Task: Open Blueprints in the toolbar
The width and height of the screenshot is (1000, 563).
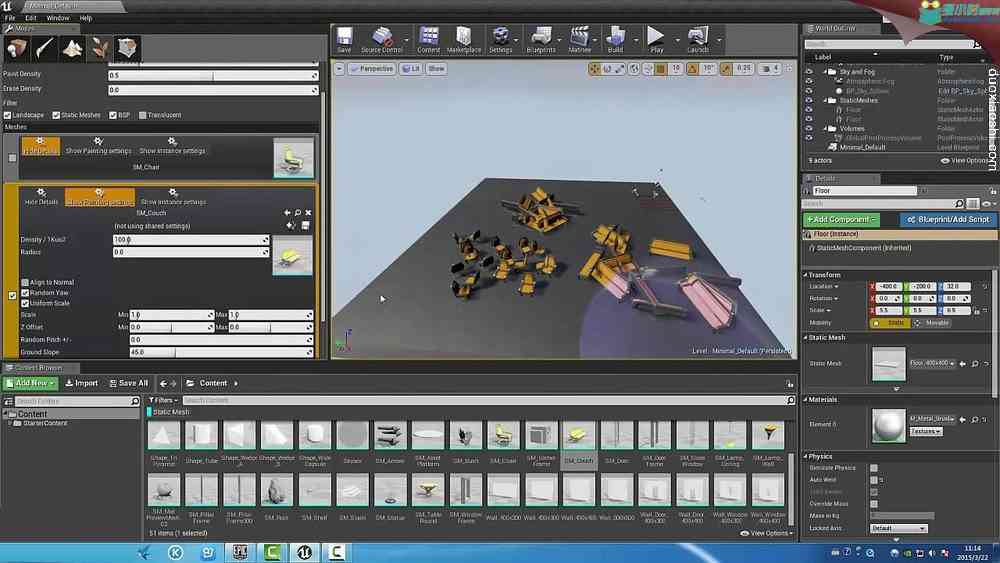Action: pyautogui.click(x=541, y=40)
